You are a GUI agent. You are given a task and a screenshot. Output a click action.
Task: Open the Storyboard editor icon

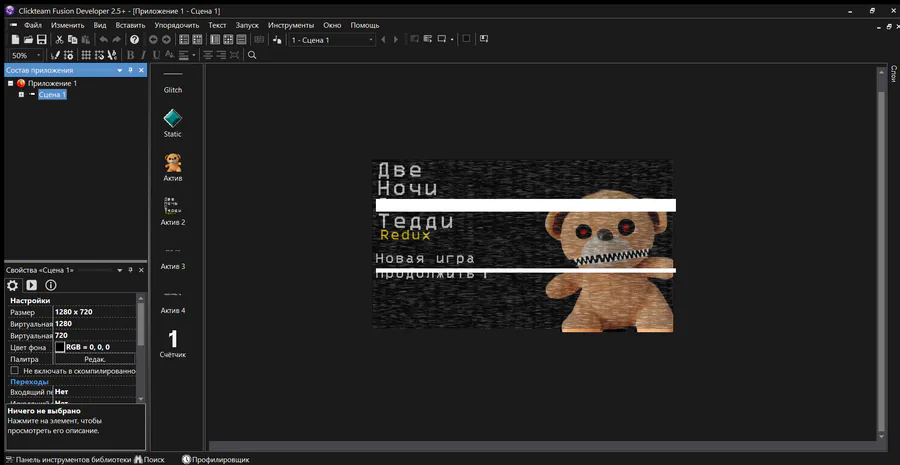184,40
